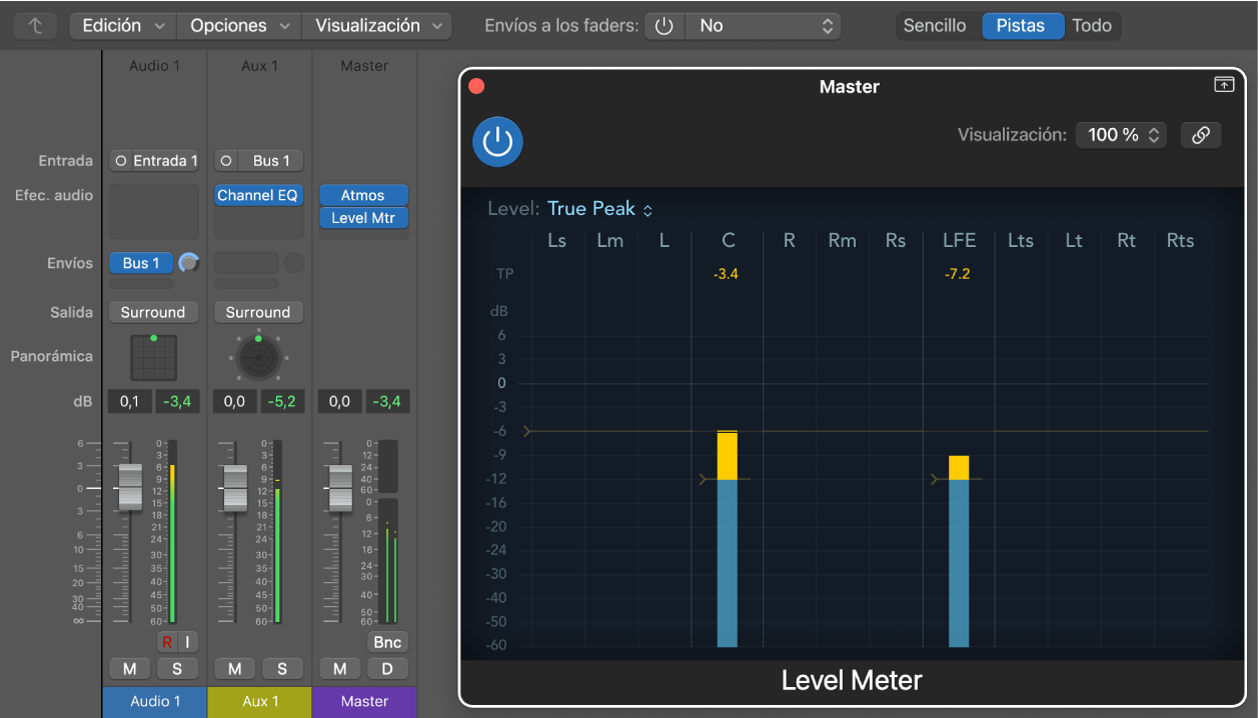The height and width of the screenshot is (718, 1258).
Task: Select the Aux 1 channel name strip
Action: pos(260,702)
